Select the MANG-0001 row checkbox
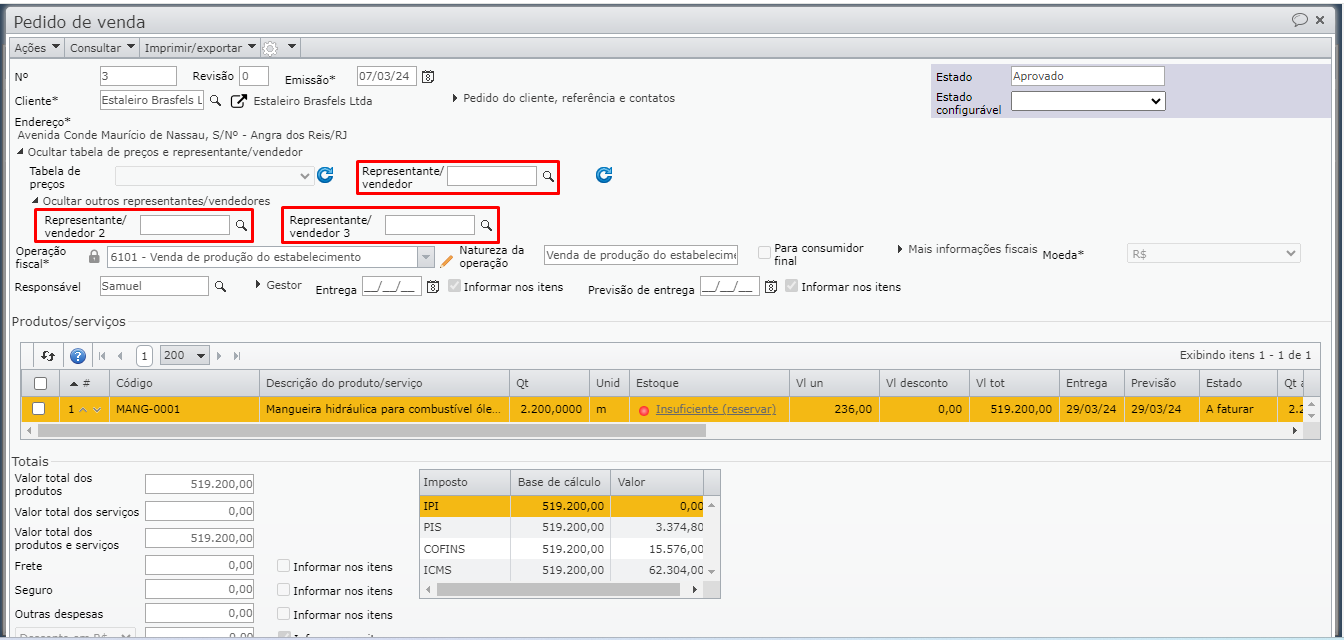The image size is (1344, 640). [39, 409]
